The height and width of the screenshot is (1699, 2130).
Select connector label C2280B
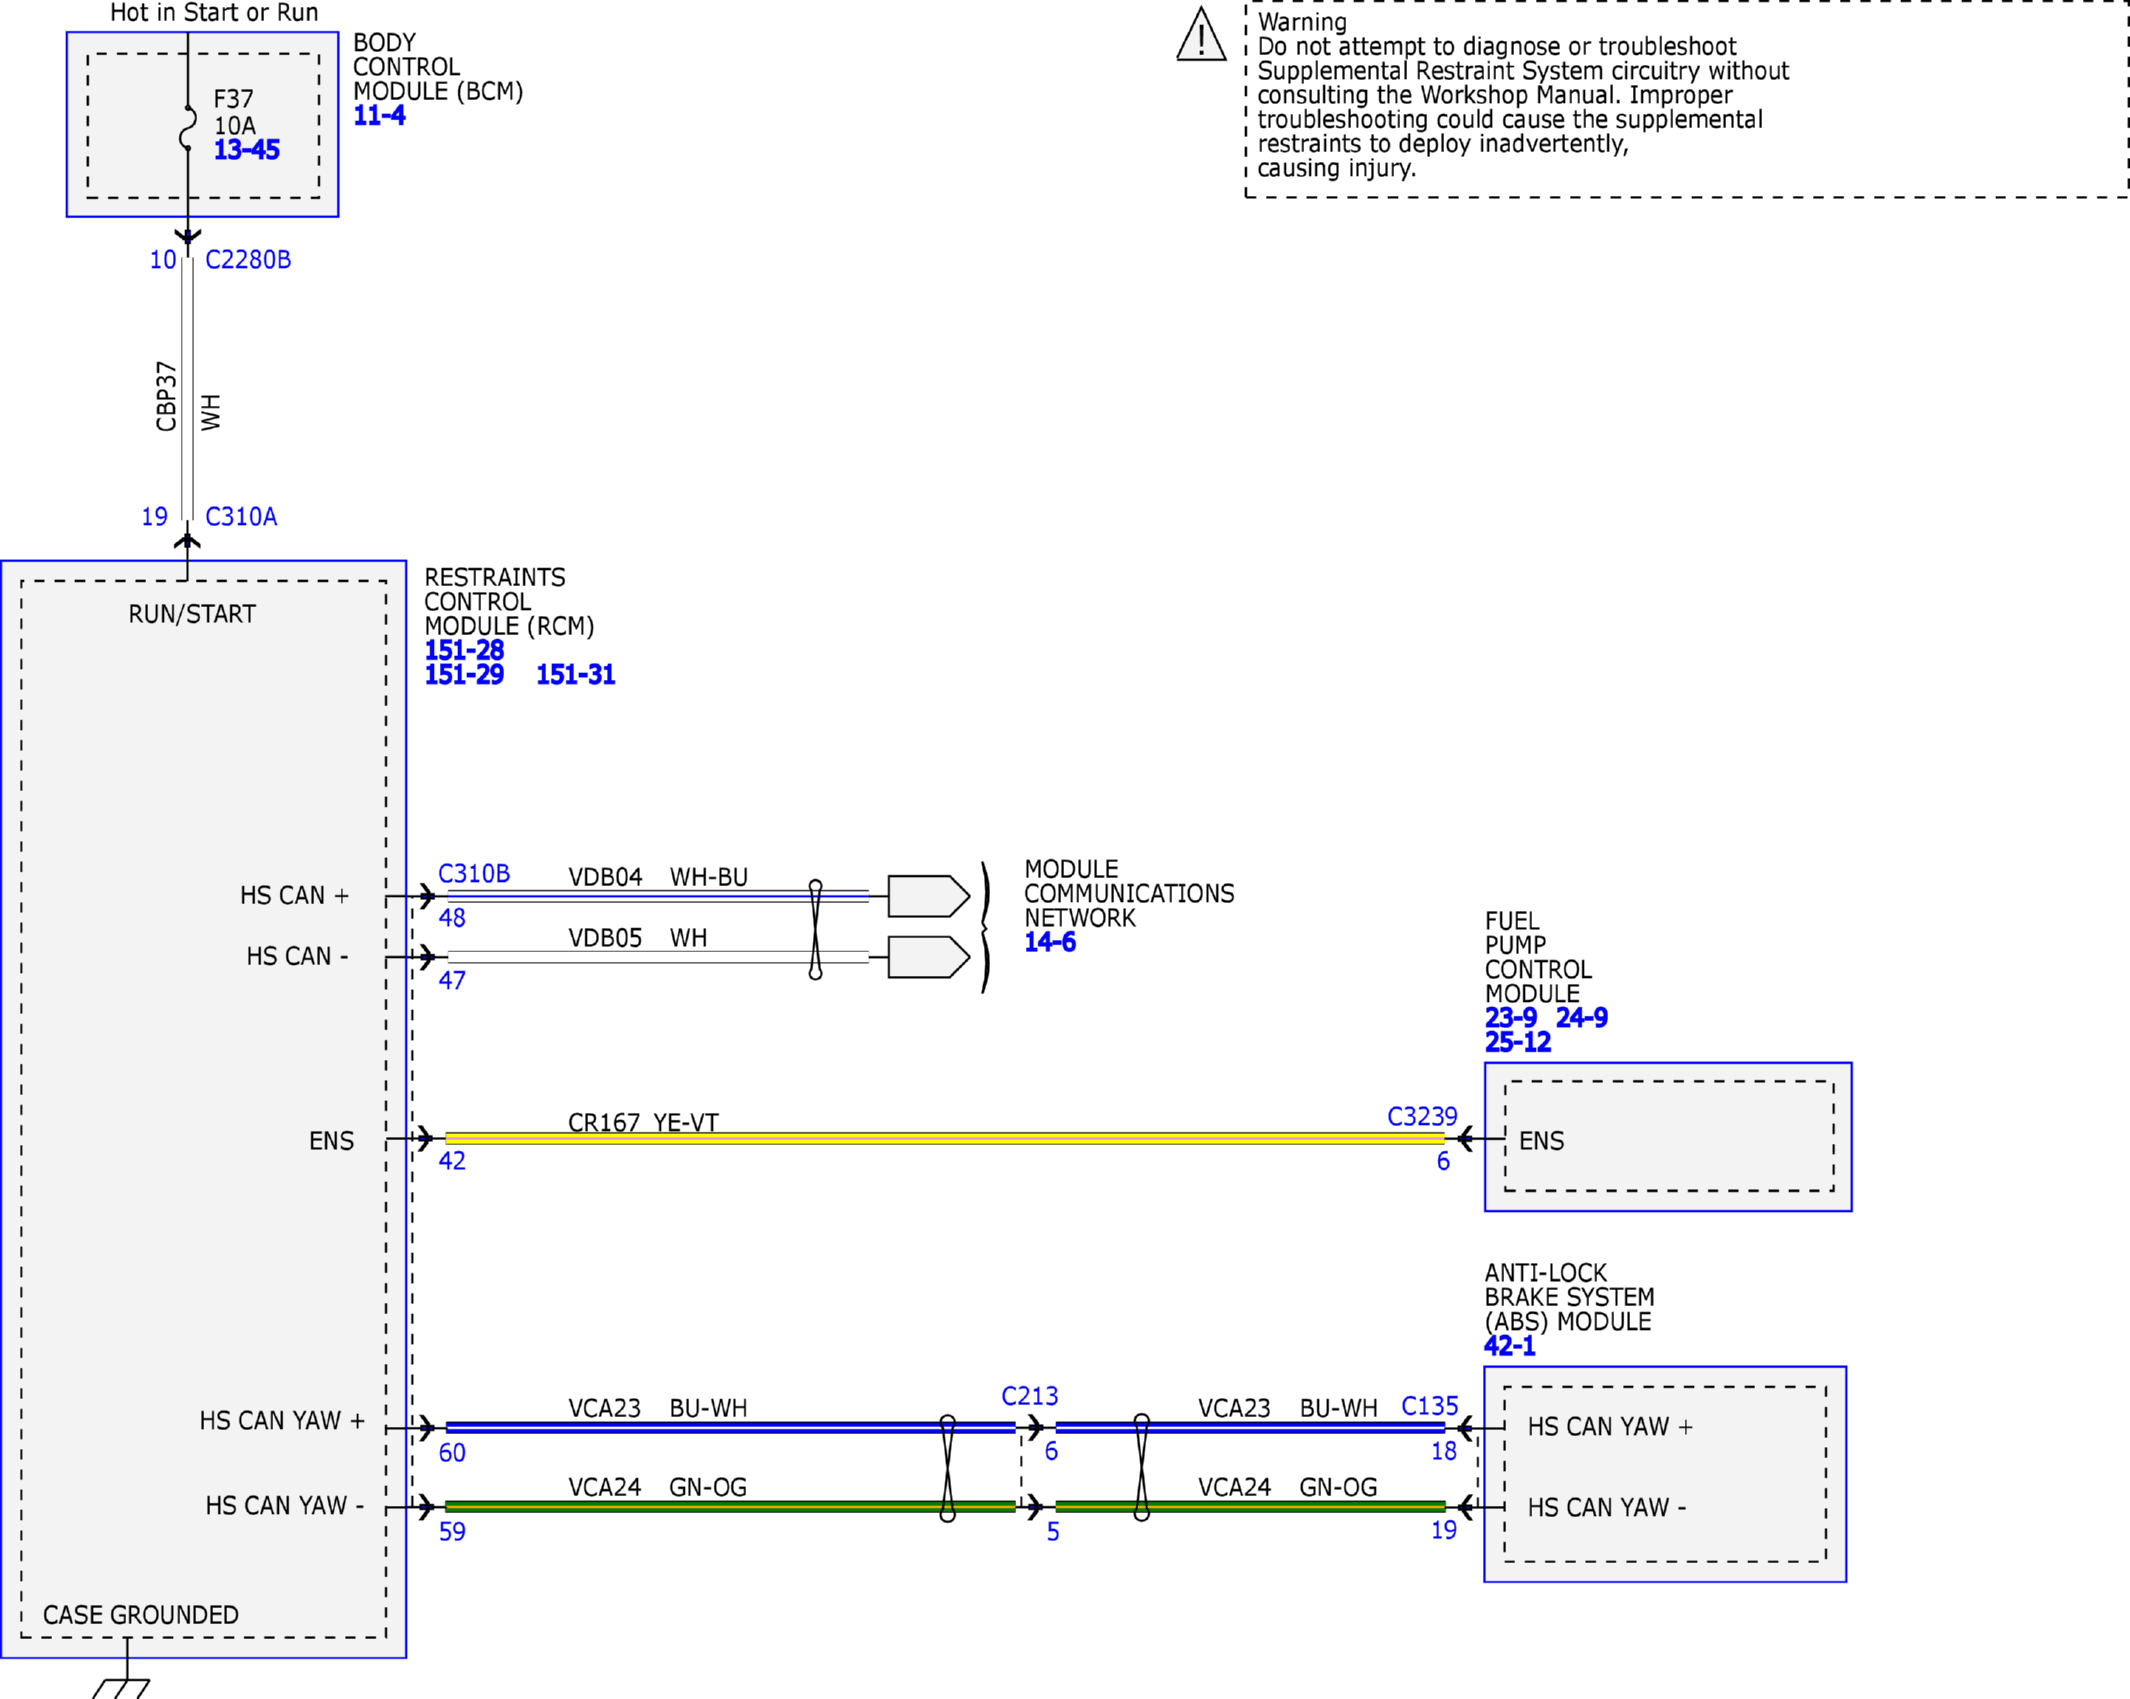(248, 260)
